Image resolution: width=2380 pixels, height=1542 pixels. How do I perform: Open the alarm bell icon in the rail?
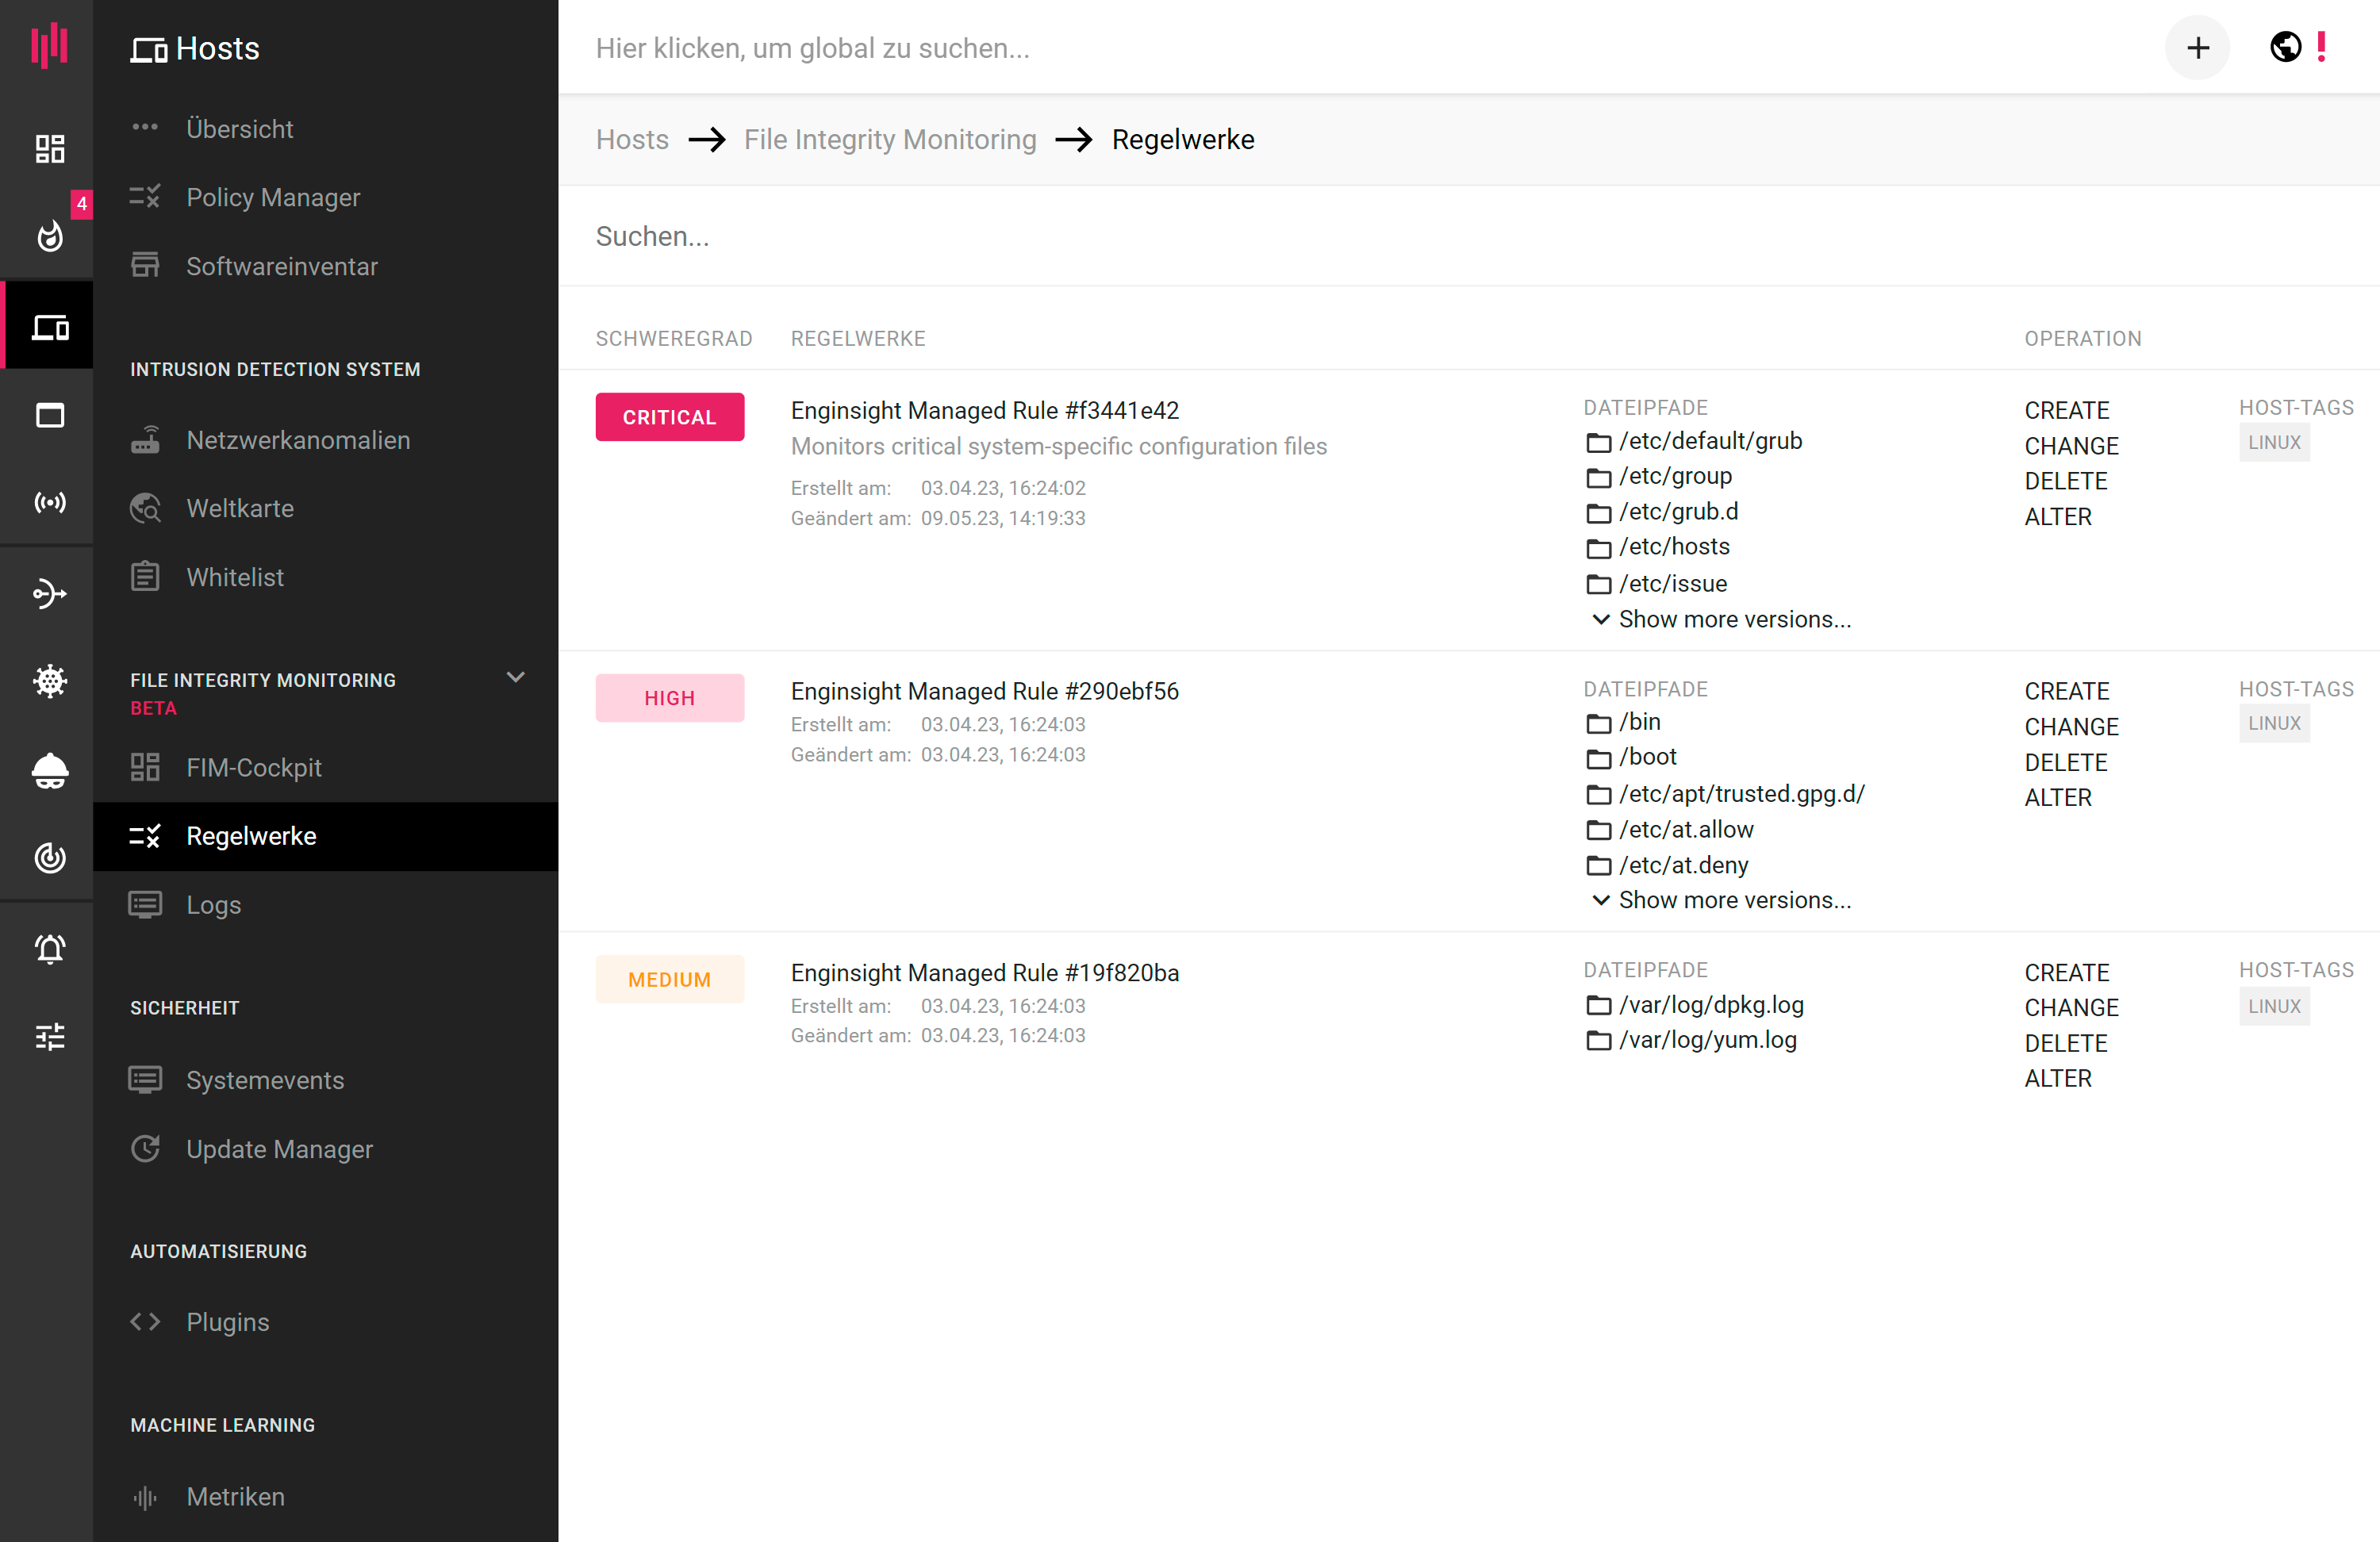[49, 948]
